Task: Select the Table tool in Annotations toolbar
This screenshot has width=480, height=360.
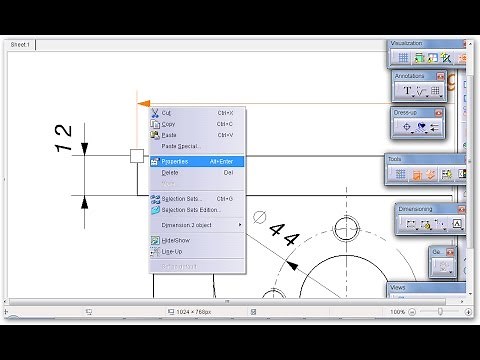Action: [x=435, y=90]
